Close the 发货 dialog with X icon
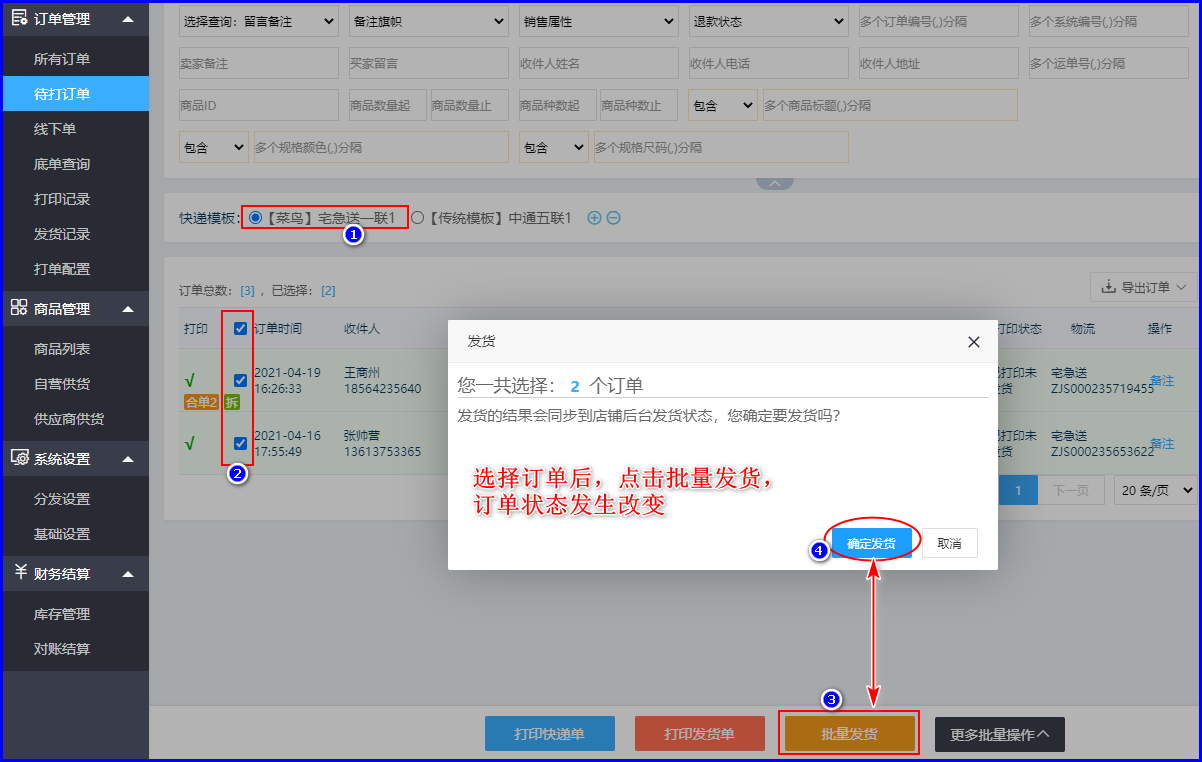 point(974,342)
